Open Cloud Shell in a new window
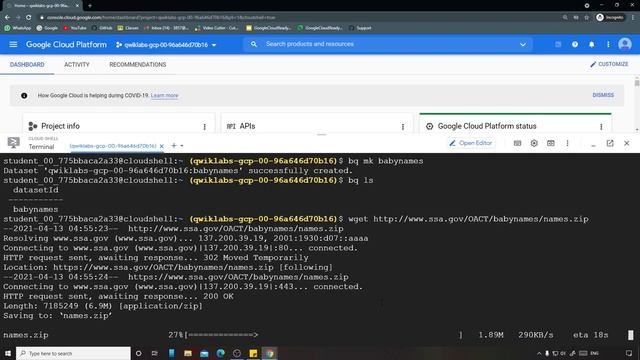The height and width of the screenshot is (360, 640). (x=610, y=143)
